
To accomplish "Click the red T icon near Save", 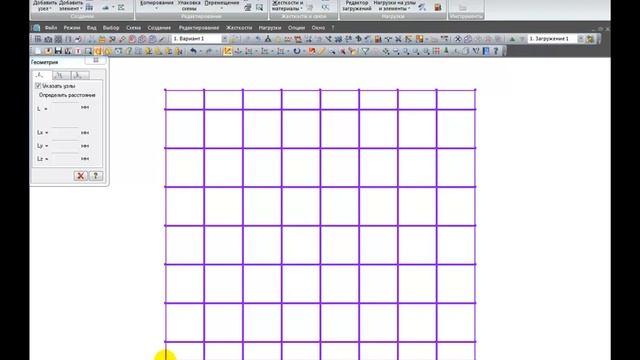I will (x=78, y=51).
